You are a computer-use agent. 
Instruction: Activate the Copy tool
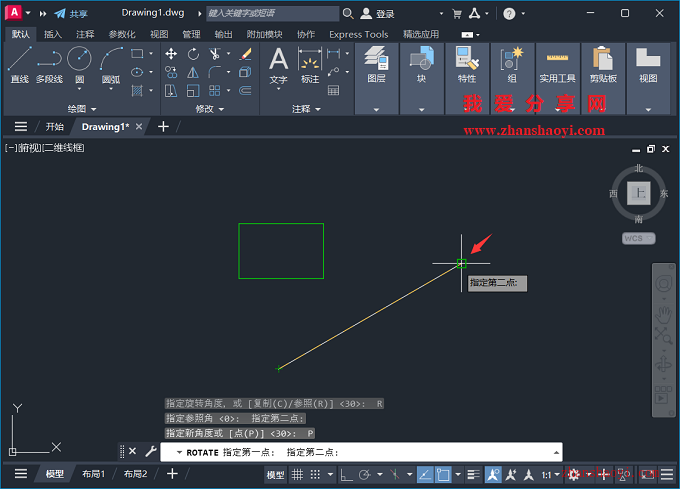171,72
